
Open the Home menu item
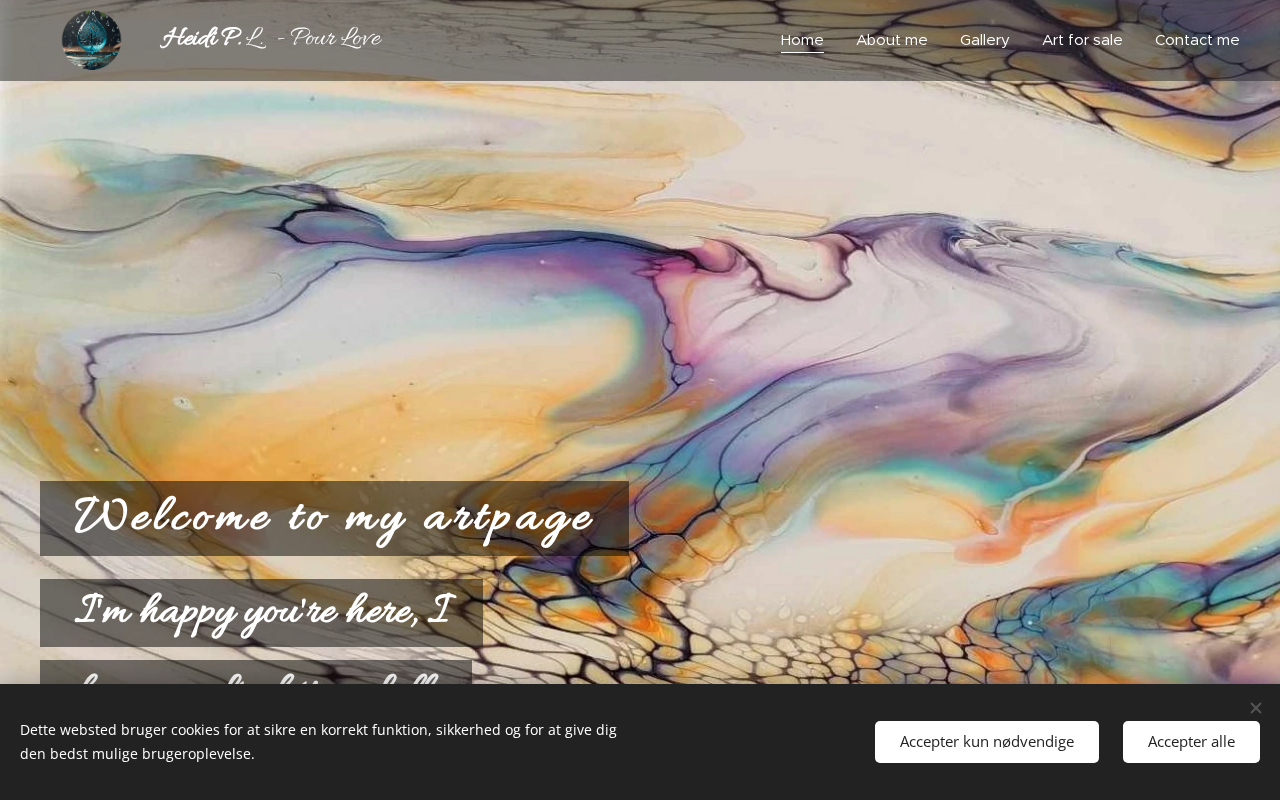tap(802, 40)
